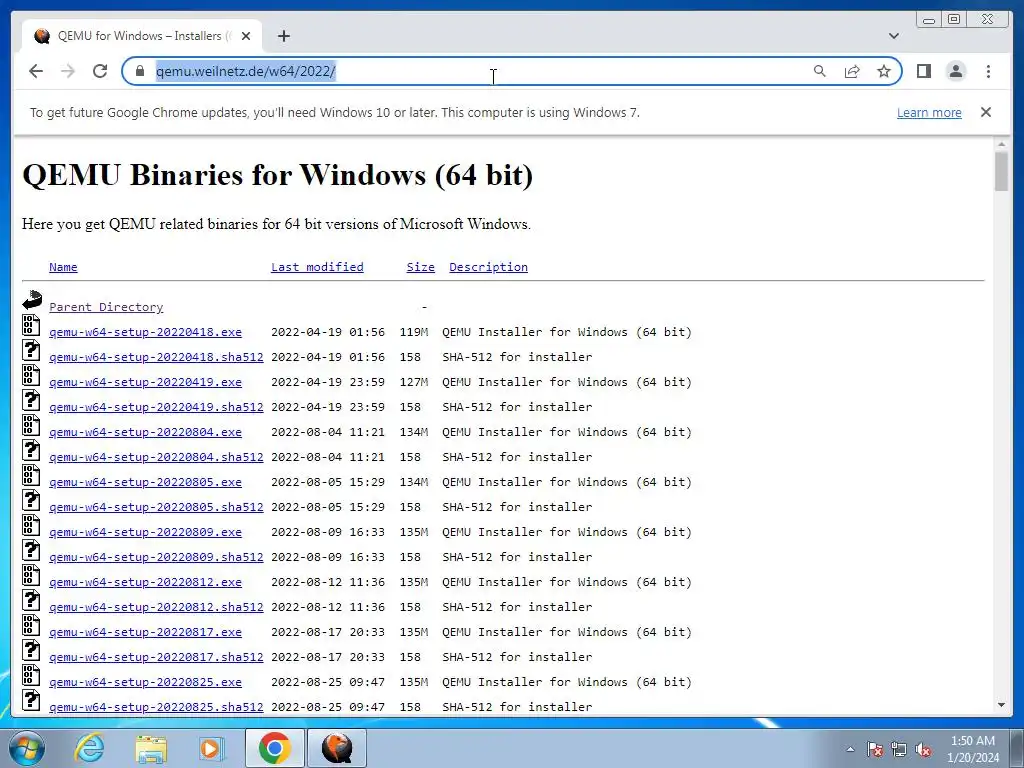The height and width of the screenshot is (768, 1024).
Task: Switch to QEMU app on taskbar
Action: pos(337,748)
